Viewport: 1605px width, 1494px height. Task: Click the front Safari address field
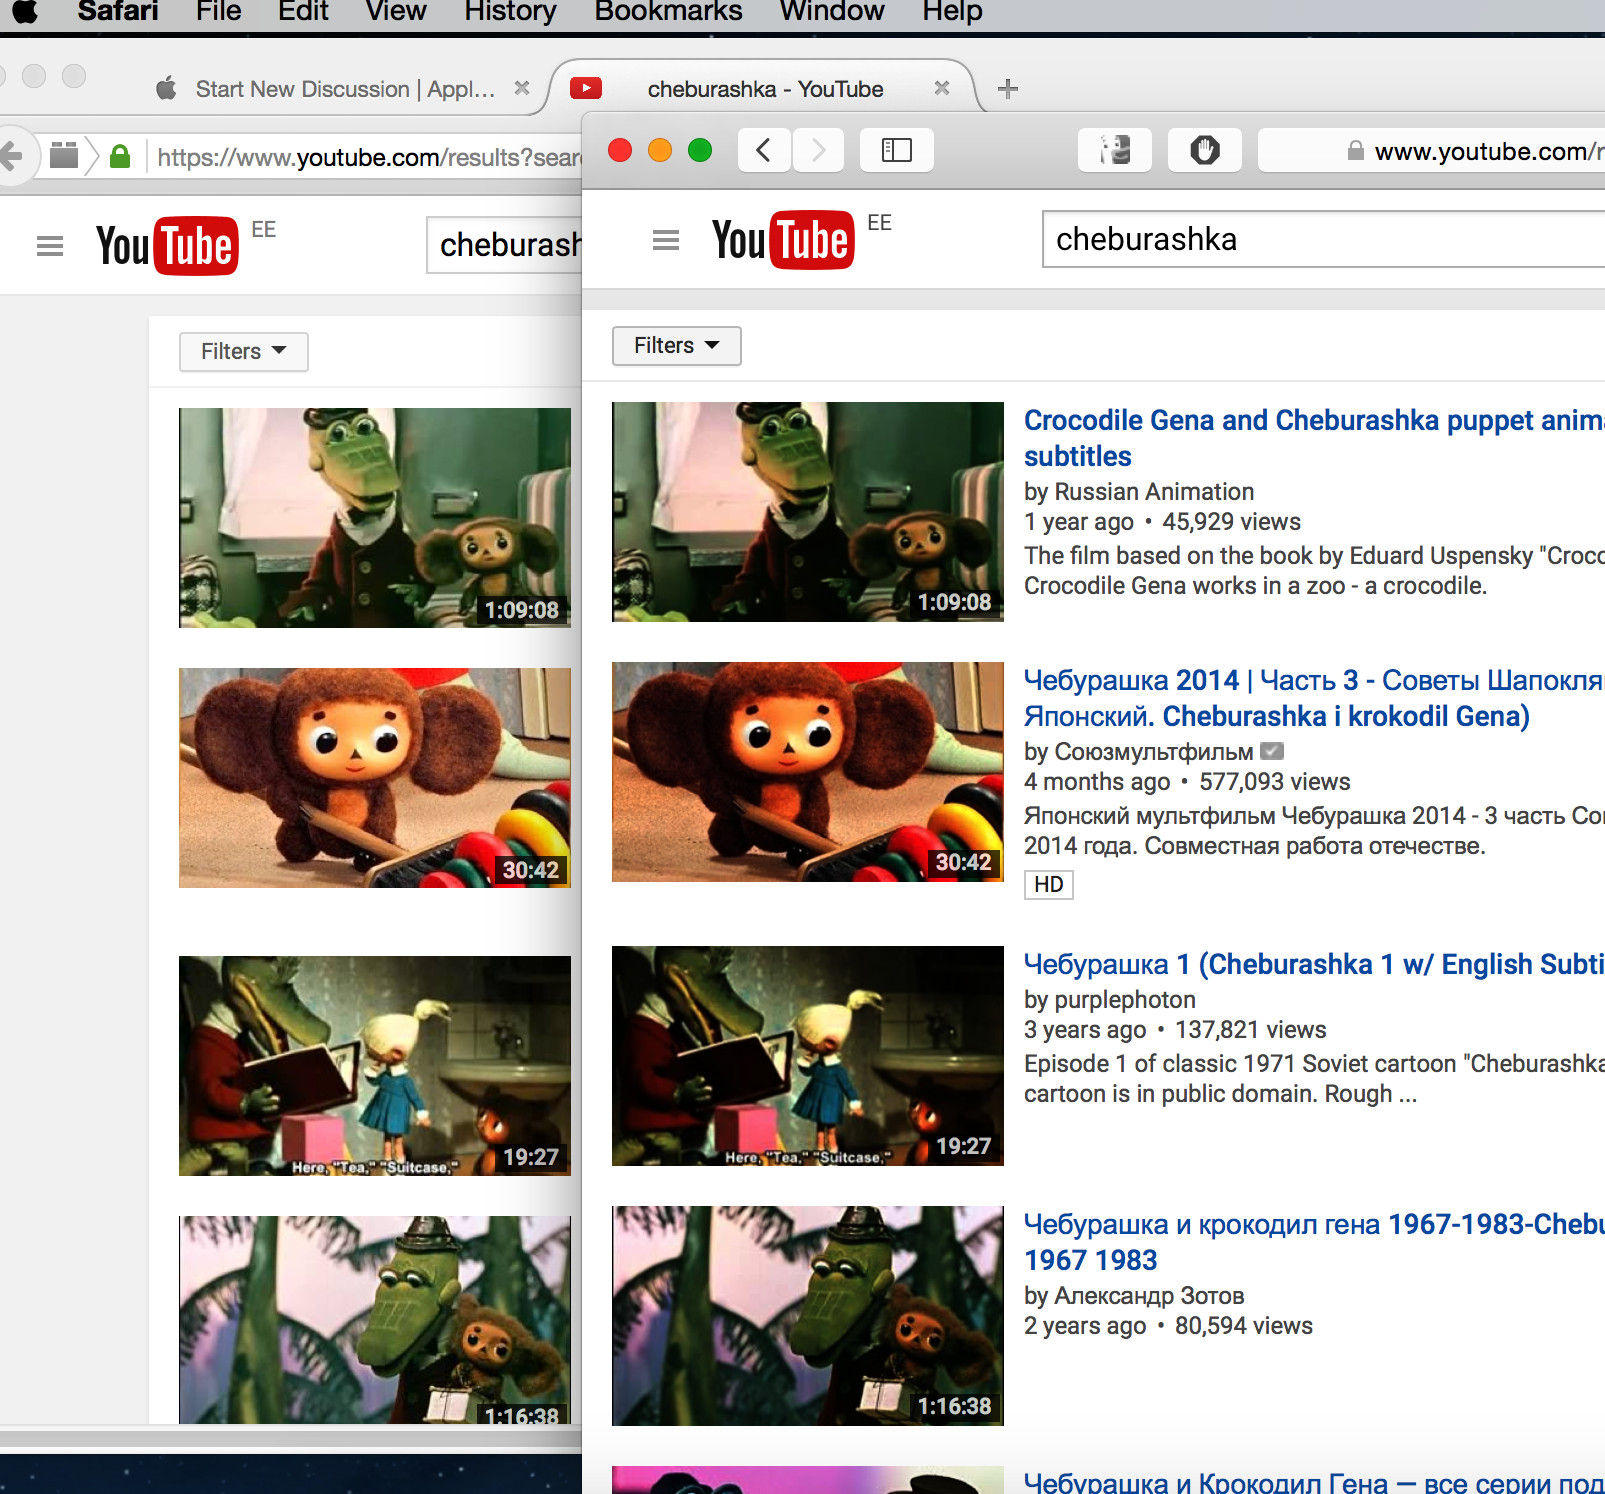click(1431, 151)
